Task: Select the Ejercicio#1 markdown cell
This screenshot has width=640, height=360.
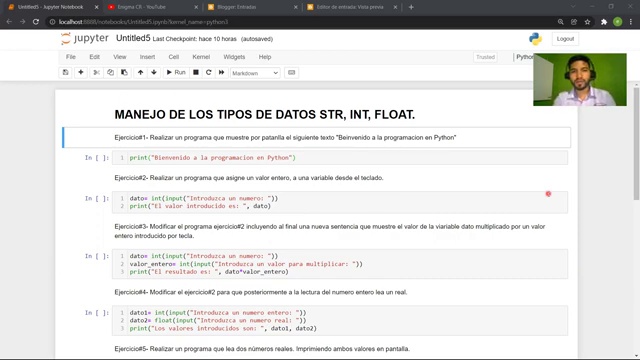Action: 316,138
